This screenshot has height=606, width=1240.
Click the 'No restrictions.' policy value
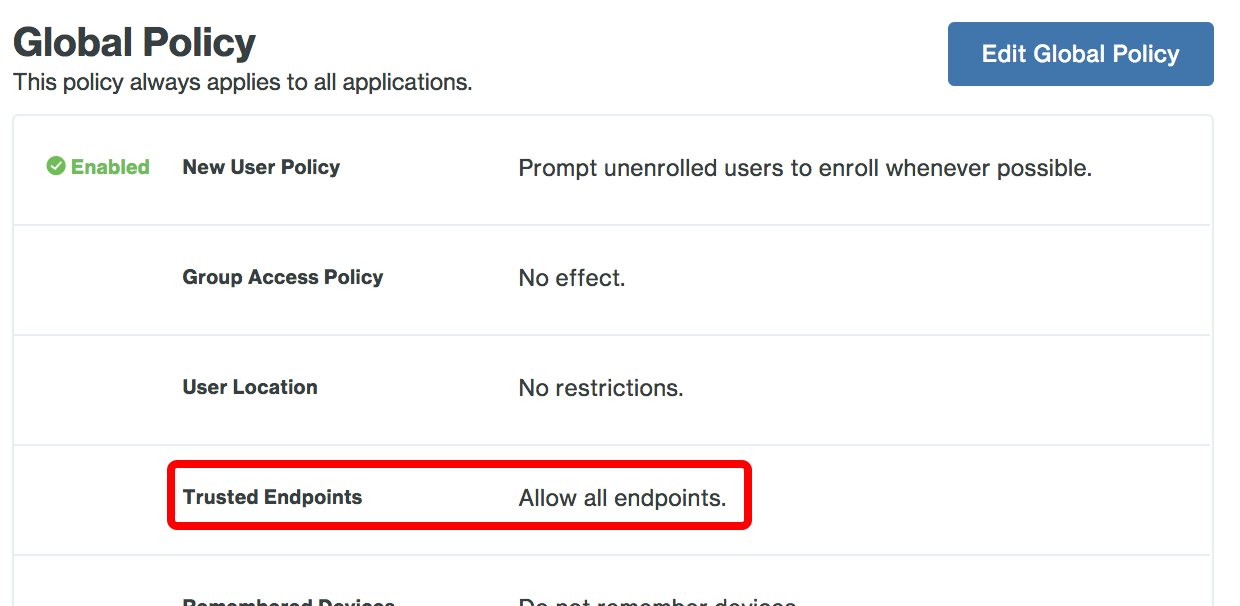coord(600,388)
